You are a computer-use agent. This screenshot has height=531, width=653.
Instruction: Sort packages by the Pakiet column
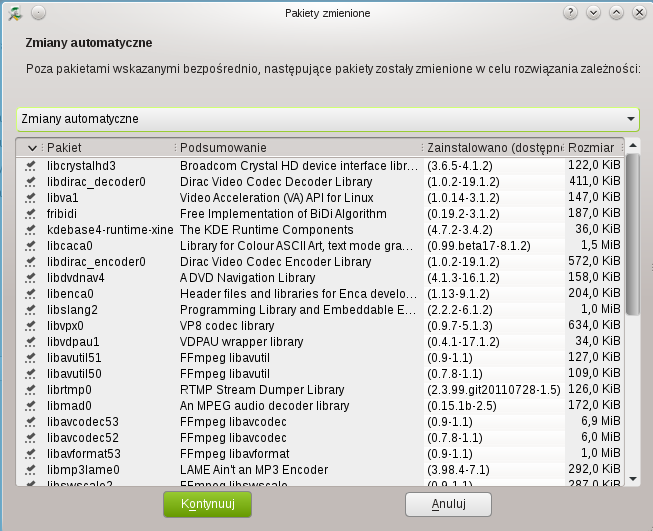point(110,148)
